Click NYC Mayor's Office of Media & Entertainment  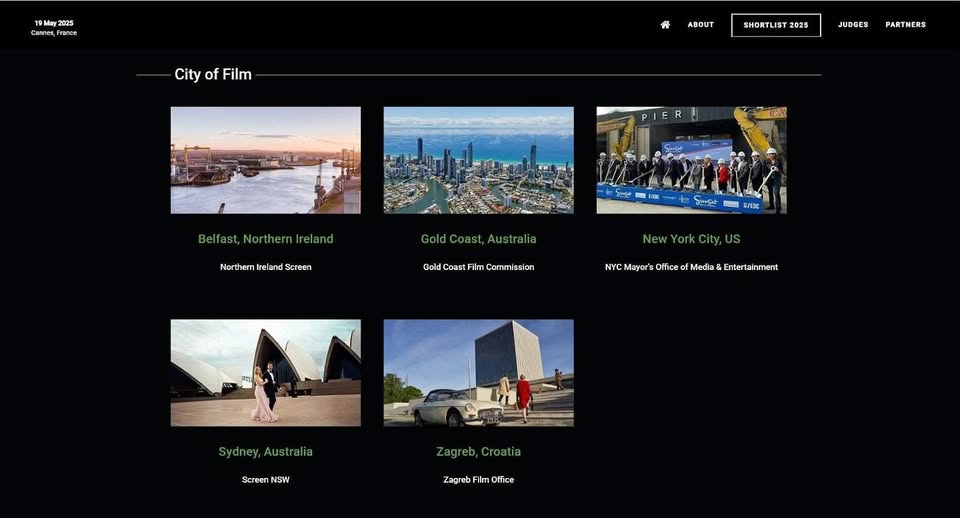click(691, 267)
